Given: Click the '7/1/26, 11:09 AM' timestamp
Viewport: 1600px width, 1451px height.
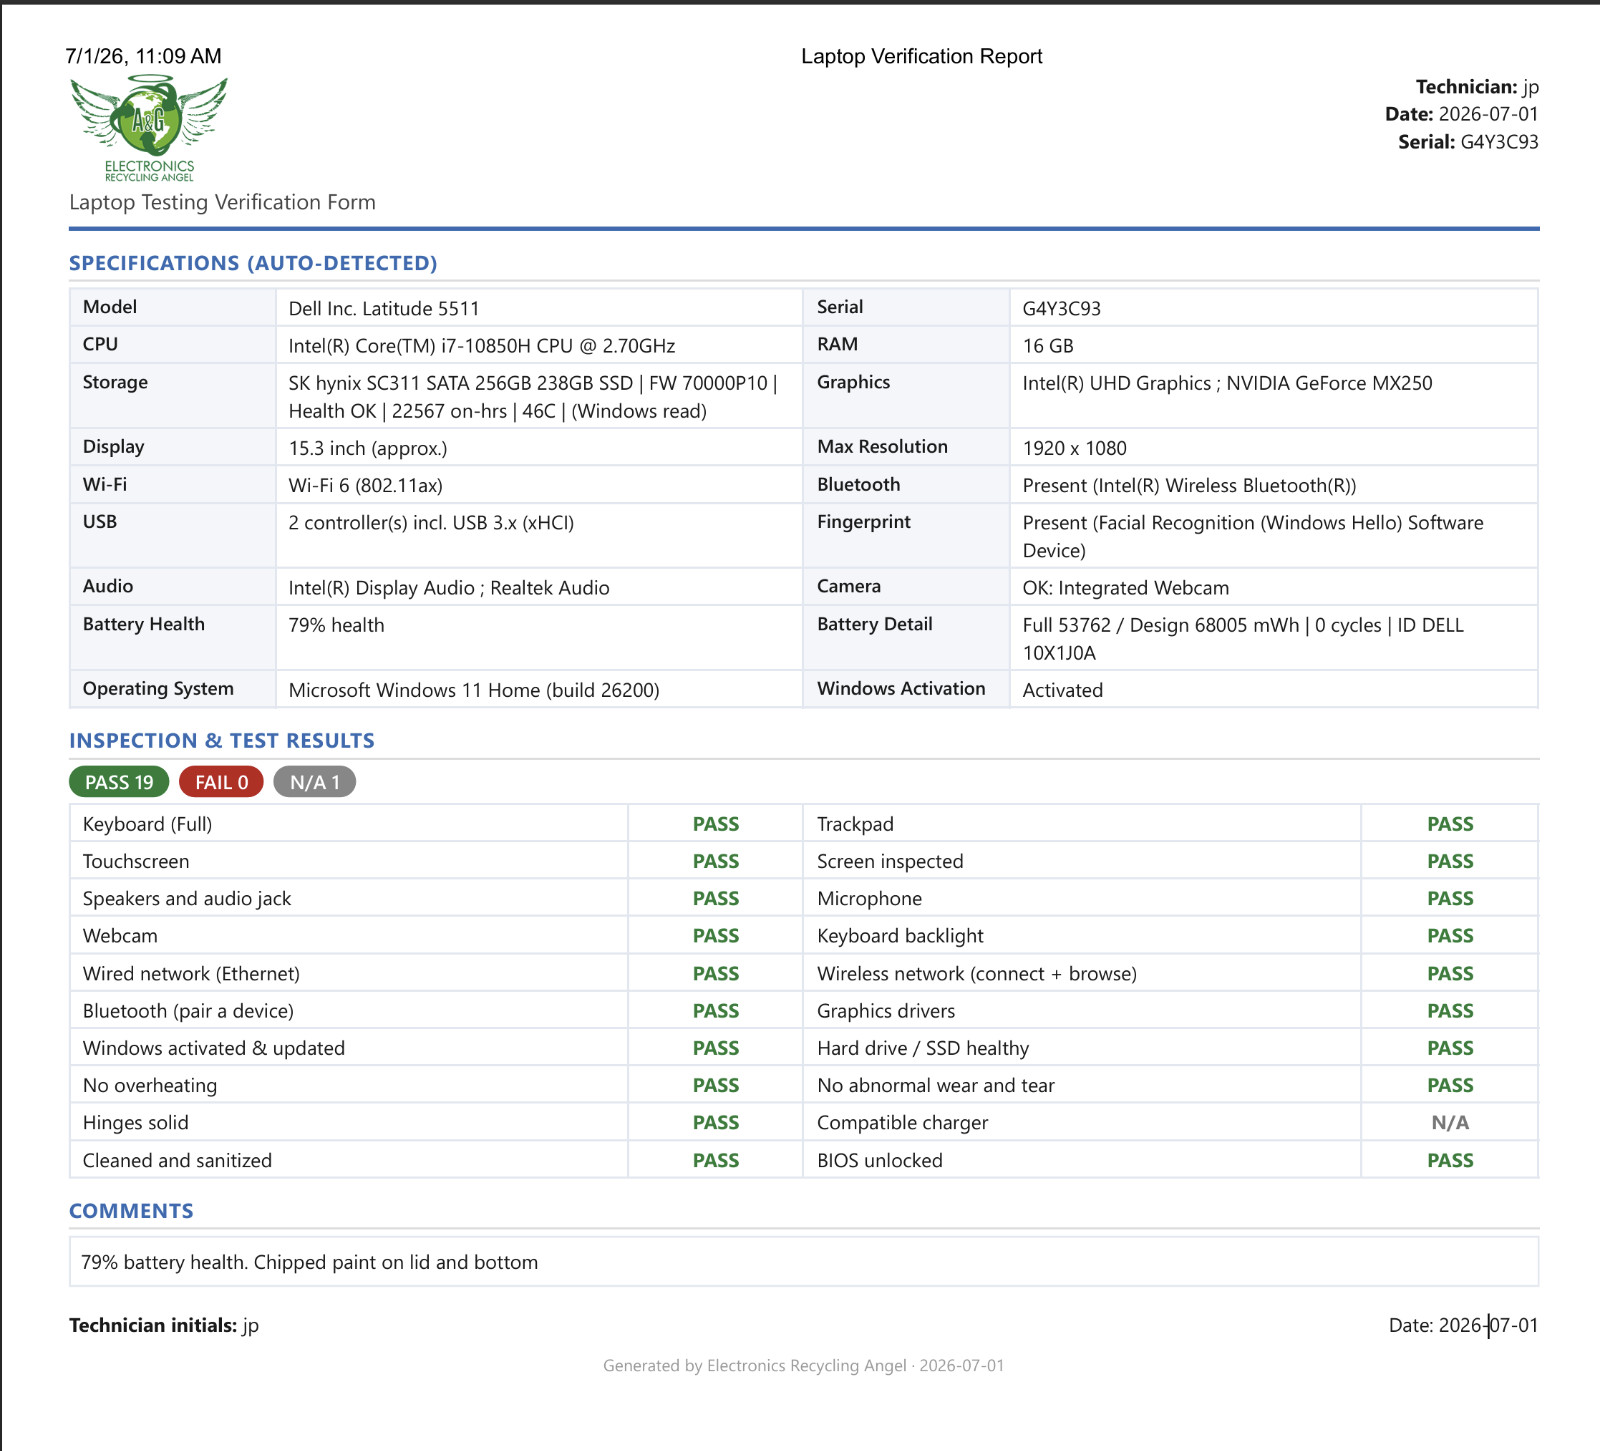Looking at the screenshot, I should (x=144, y=56).
